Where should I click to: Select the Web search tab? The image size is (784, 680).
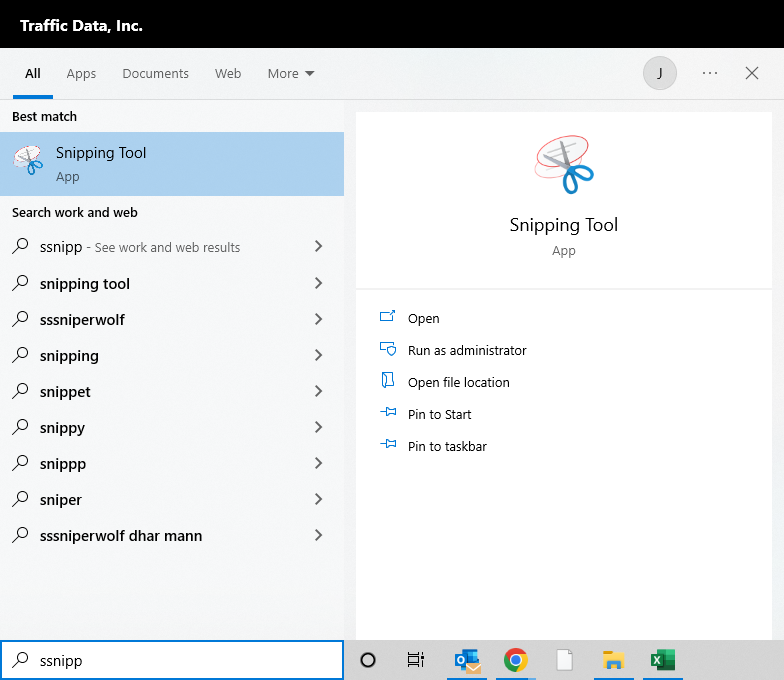point(228,73)
